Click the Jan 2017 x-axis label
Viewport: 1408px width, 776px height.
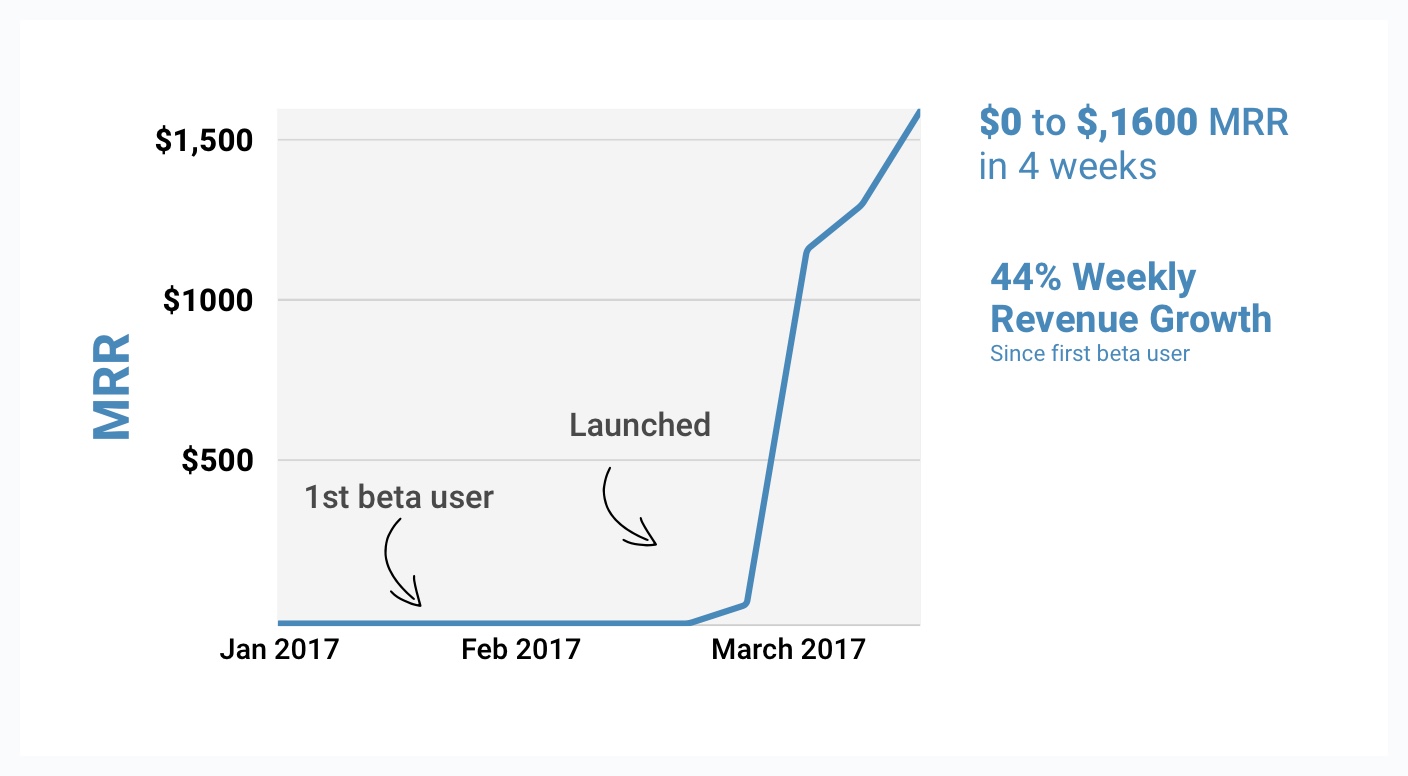point(279,649)
